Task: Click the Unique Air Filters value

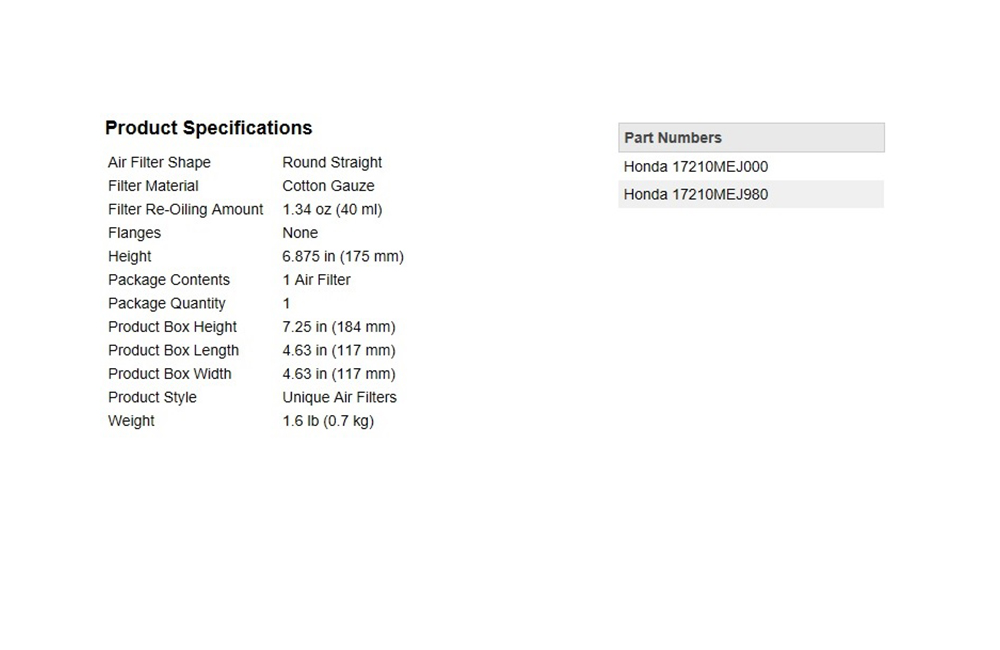Action: click(339, 397)
